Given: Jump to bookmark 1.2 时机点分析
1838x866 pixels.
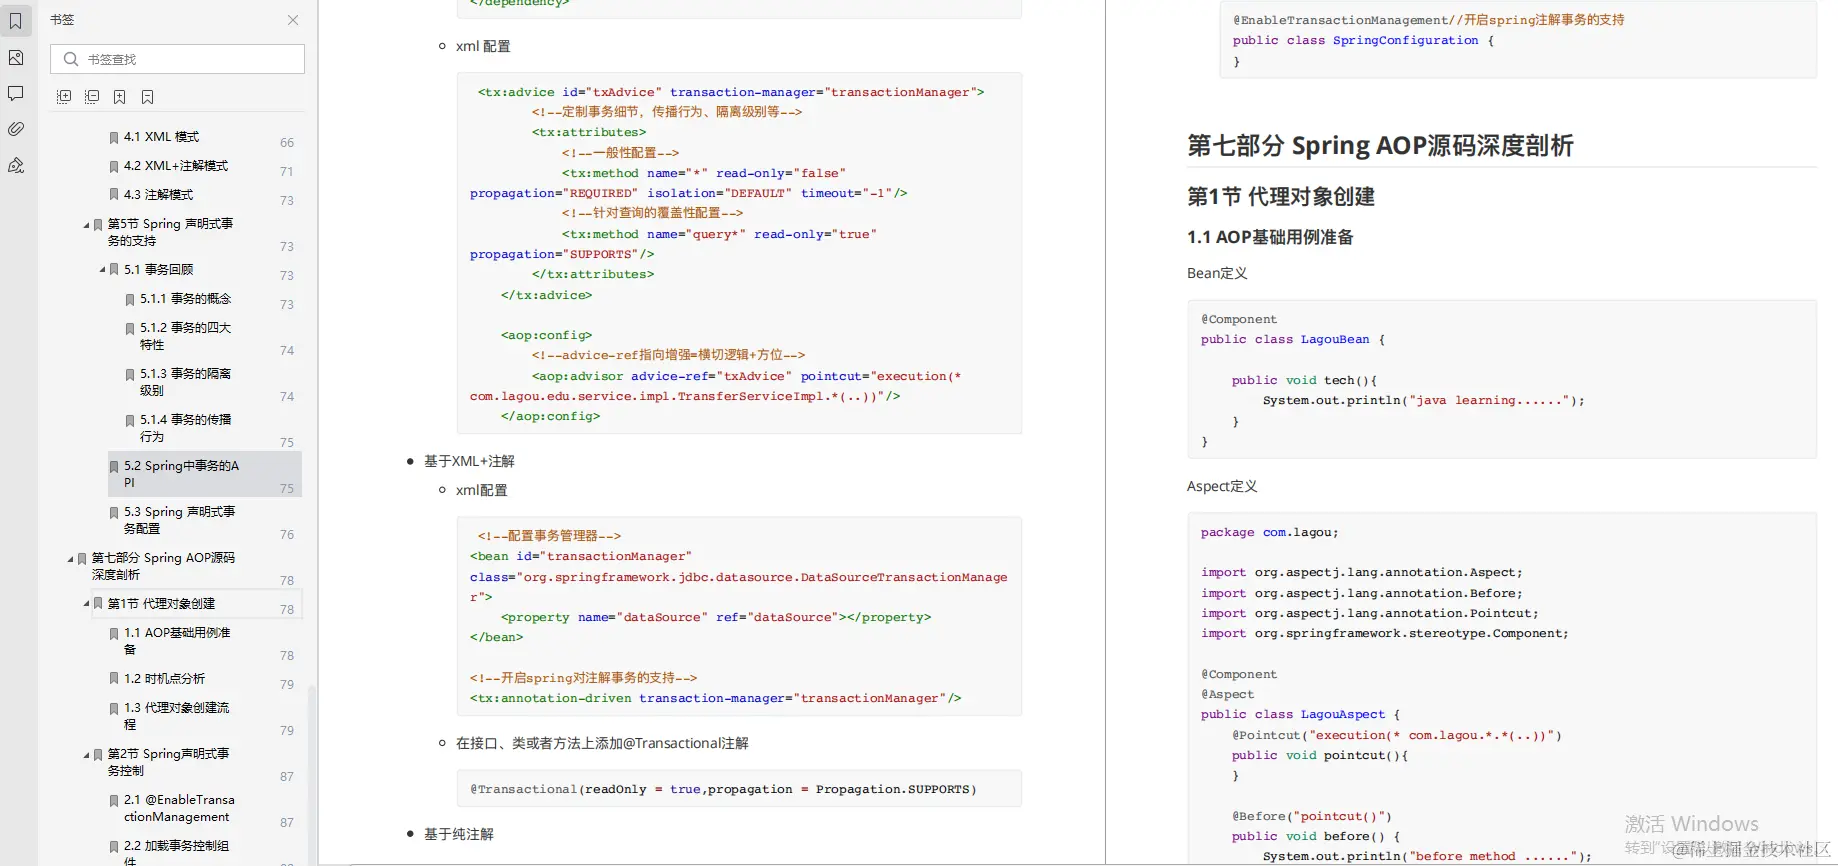Looking at the screenshot, I should pyautogui.click(x=164, y=679).
